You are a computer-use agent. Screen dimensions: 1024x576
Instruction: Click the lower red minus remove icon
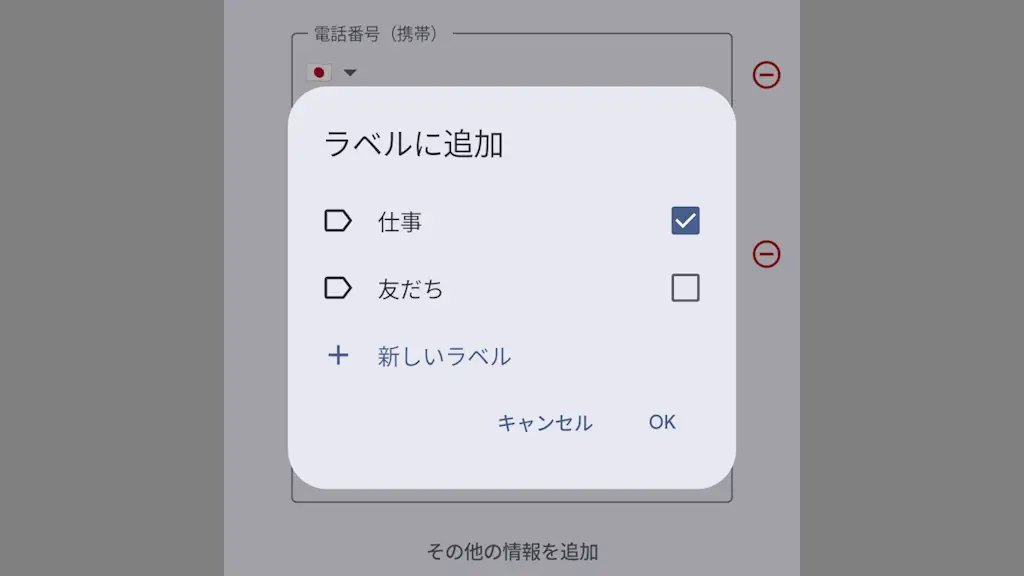click(x=764, y=253)
